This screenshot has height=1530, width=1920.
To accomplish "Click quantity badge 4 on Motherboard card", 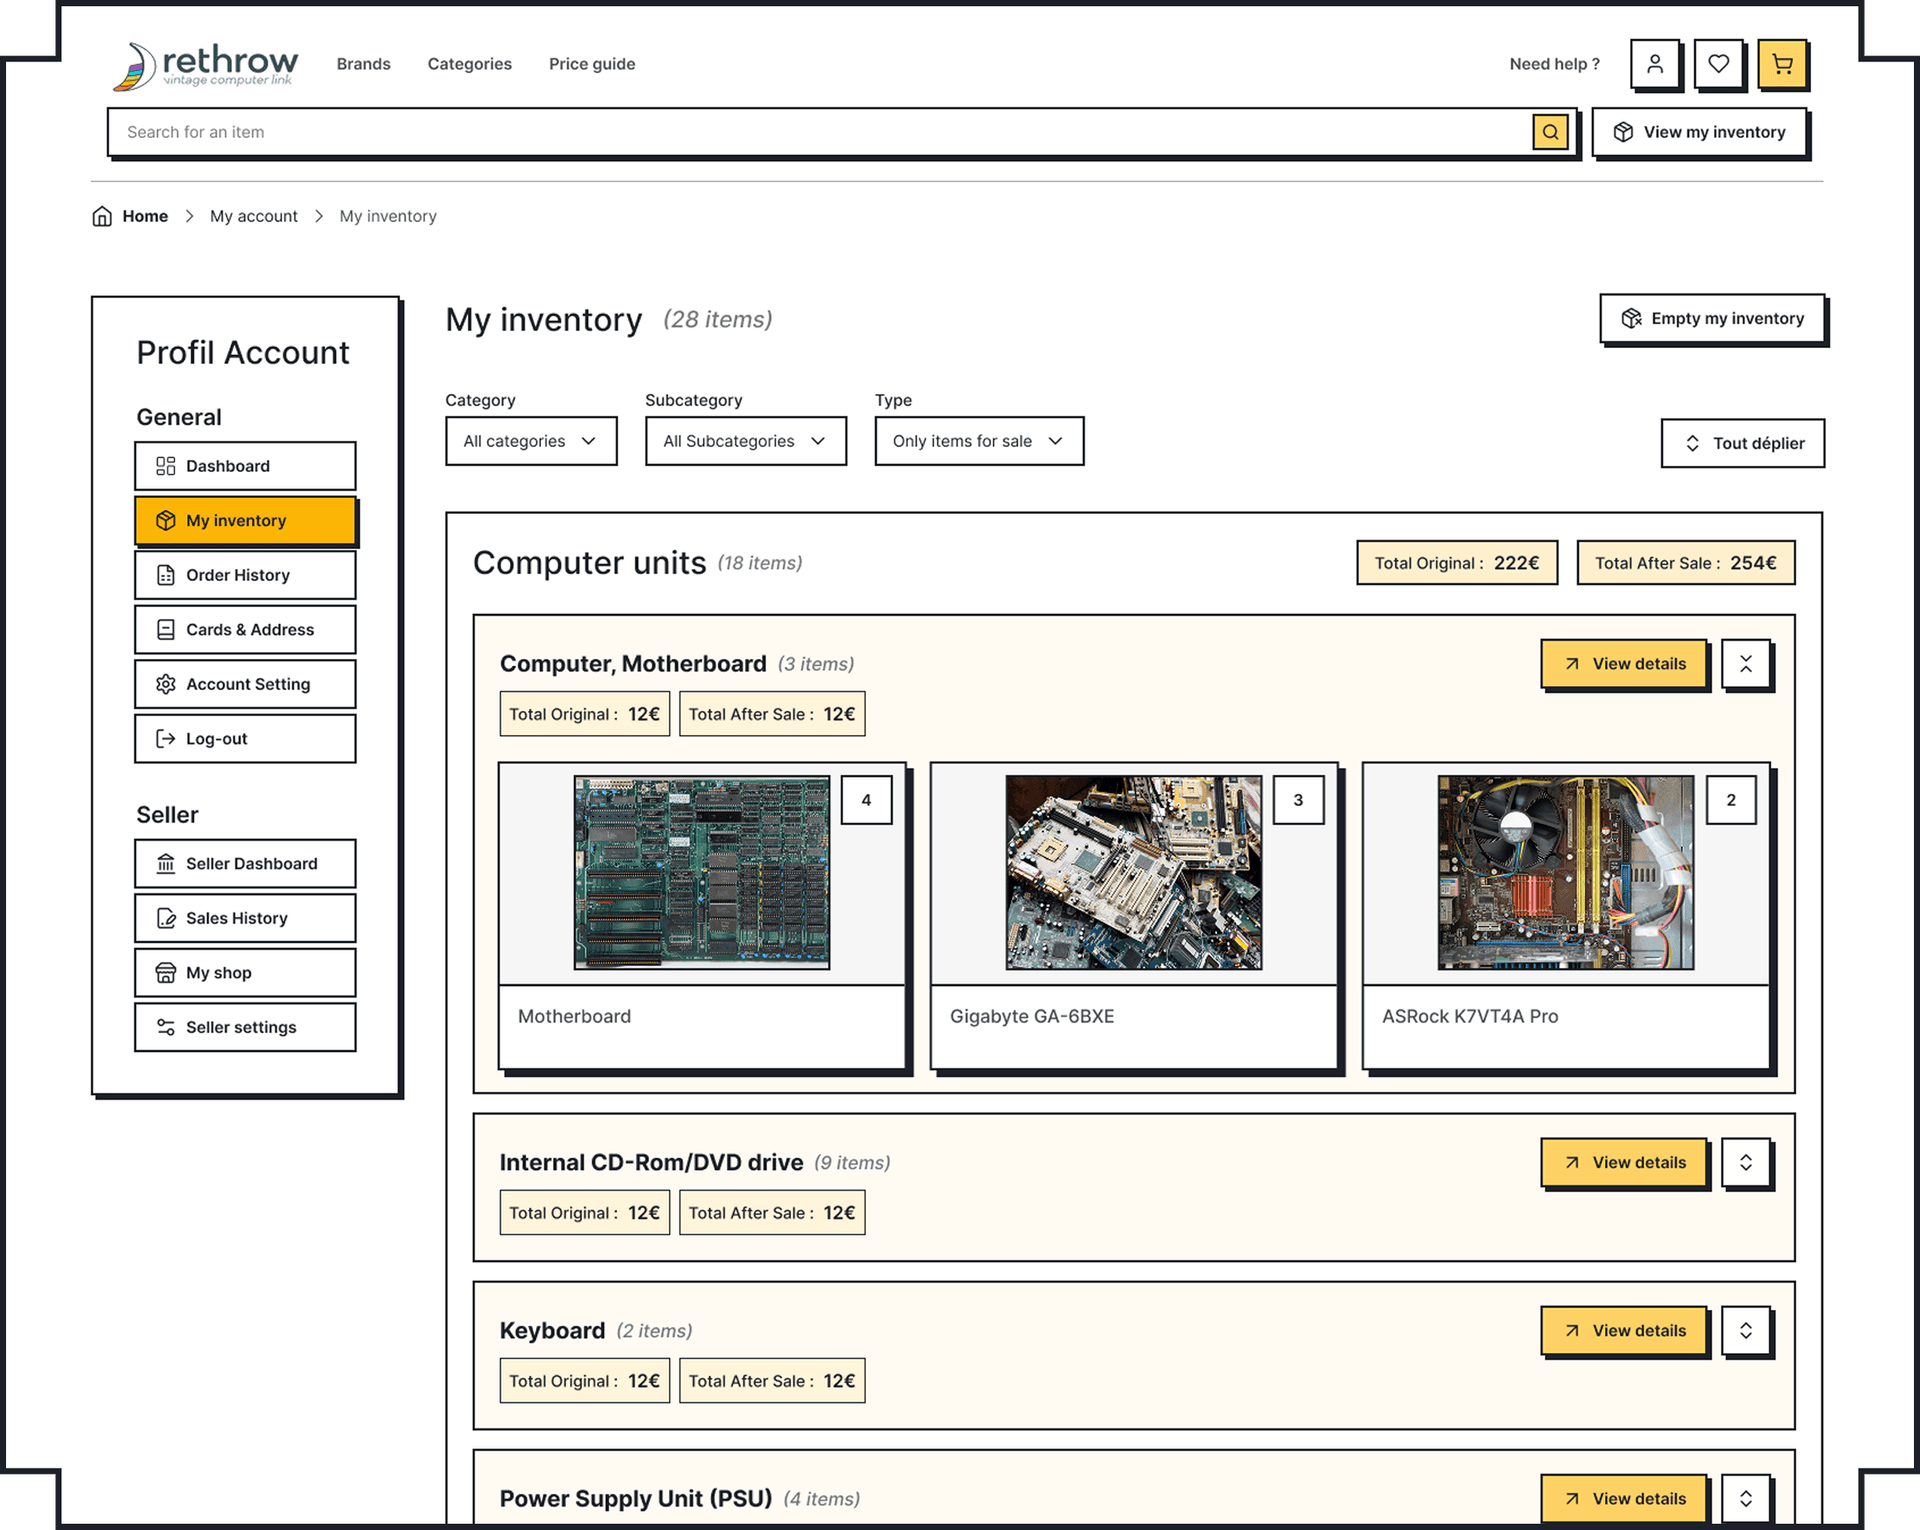I will pos(866,800).
